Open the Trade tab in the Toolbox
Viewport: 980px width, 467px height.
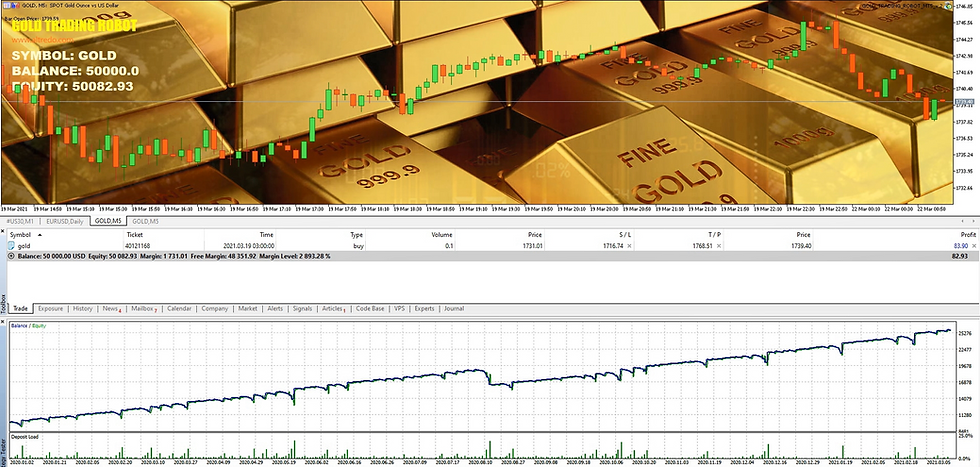[20, 309]
